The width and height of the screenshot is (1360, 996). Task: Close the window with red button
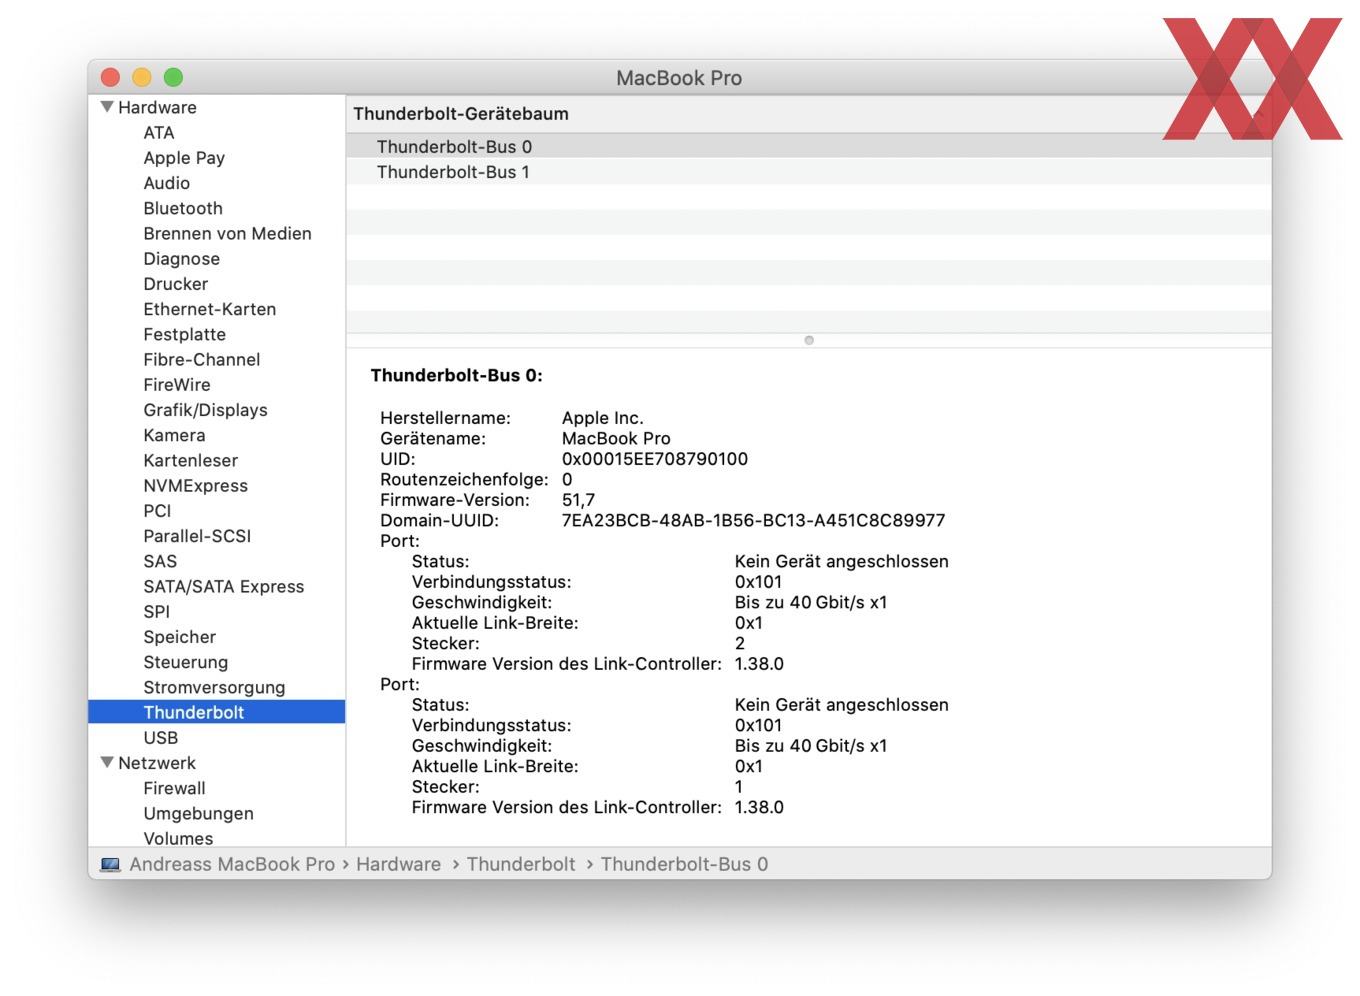pos(111,77)
